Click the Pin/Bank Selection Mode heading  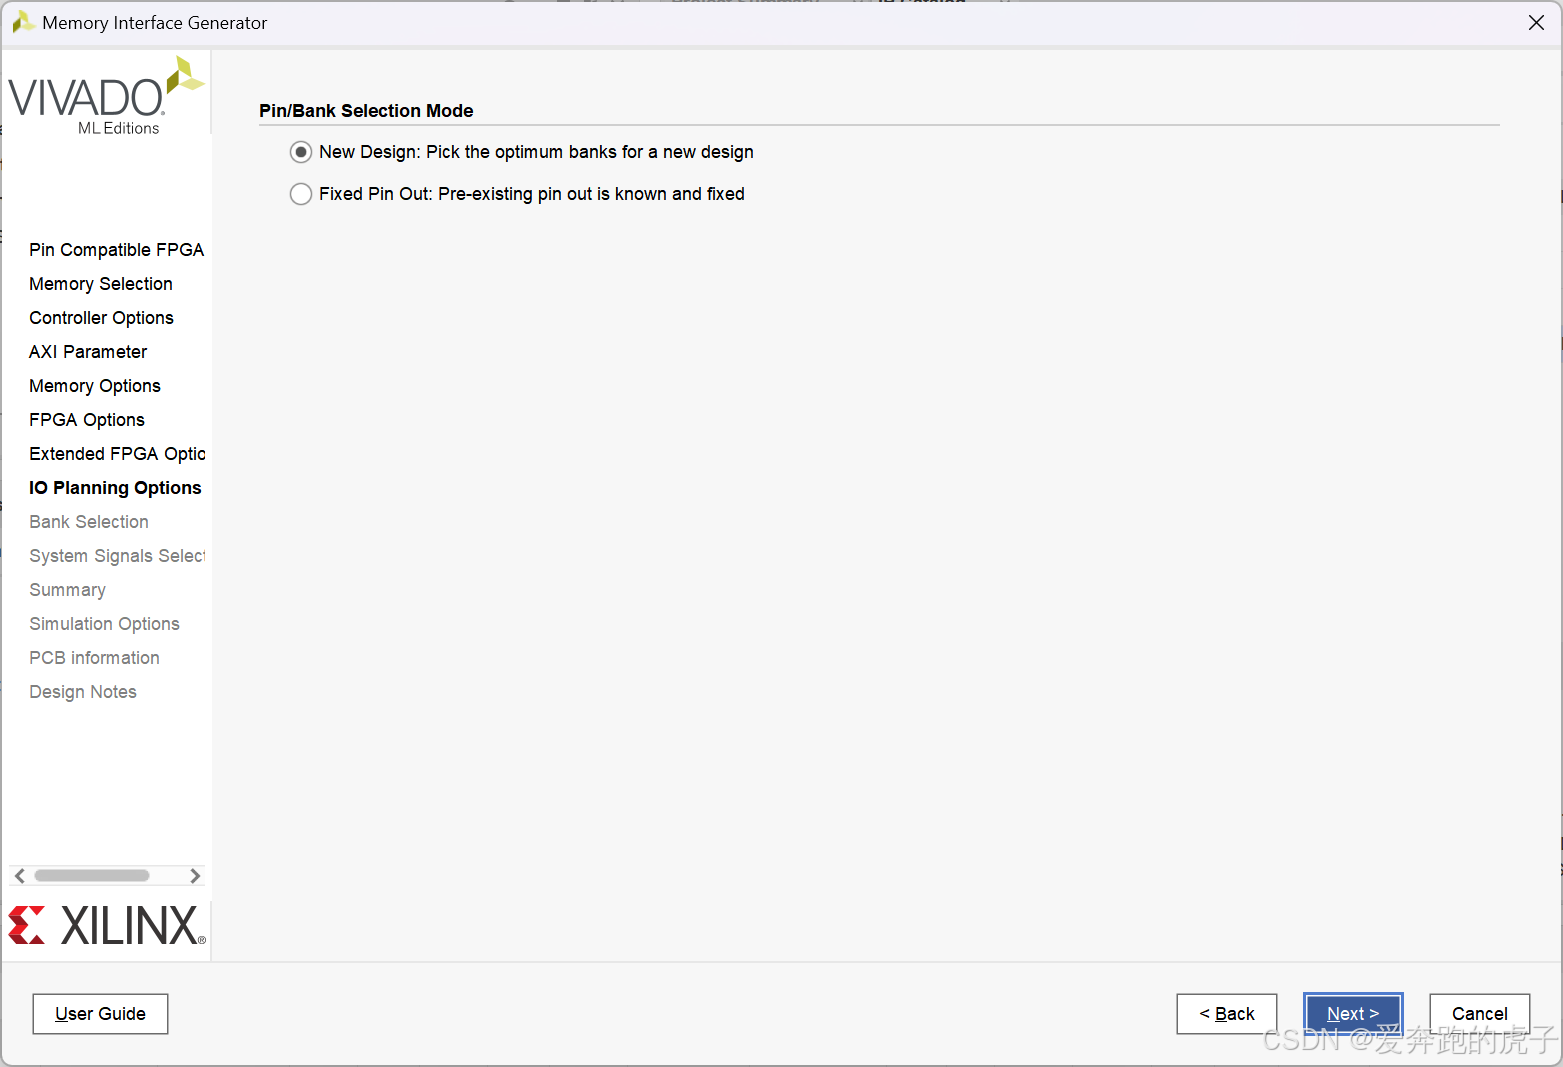point(366,111)
